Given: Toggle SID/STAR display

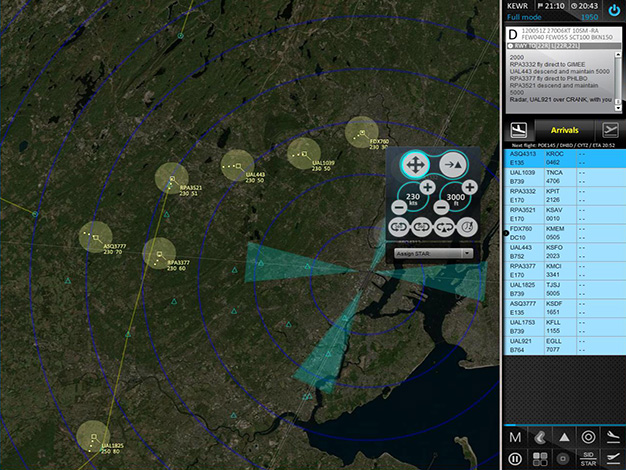Looking at the screenshot, I should (588, 459).
